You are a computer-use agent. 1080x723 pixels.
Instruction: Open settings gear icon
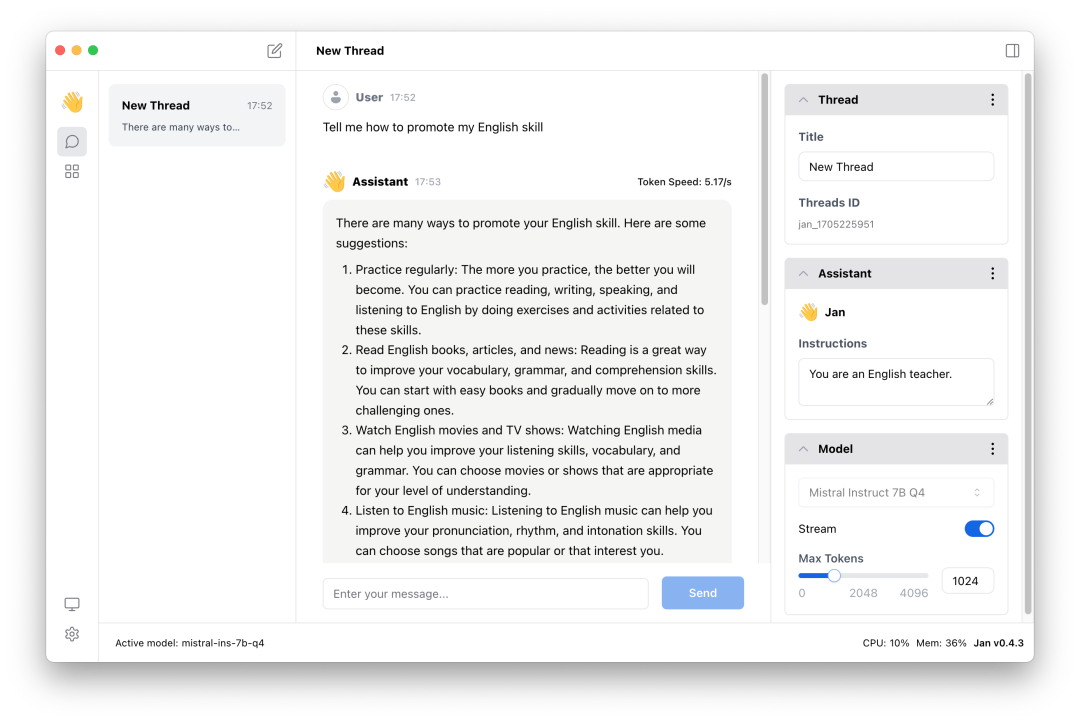coord(72,634)
